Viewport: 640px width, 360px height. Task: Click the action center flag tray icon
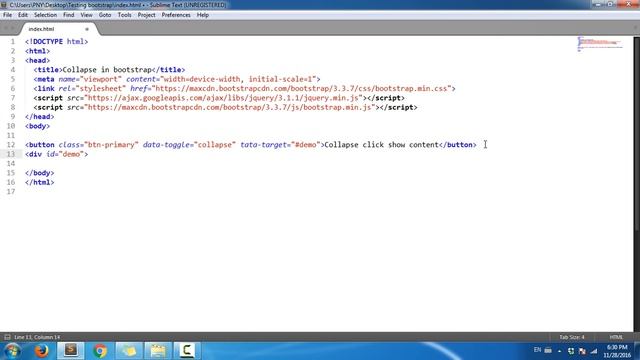pos(582,351)
